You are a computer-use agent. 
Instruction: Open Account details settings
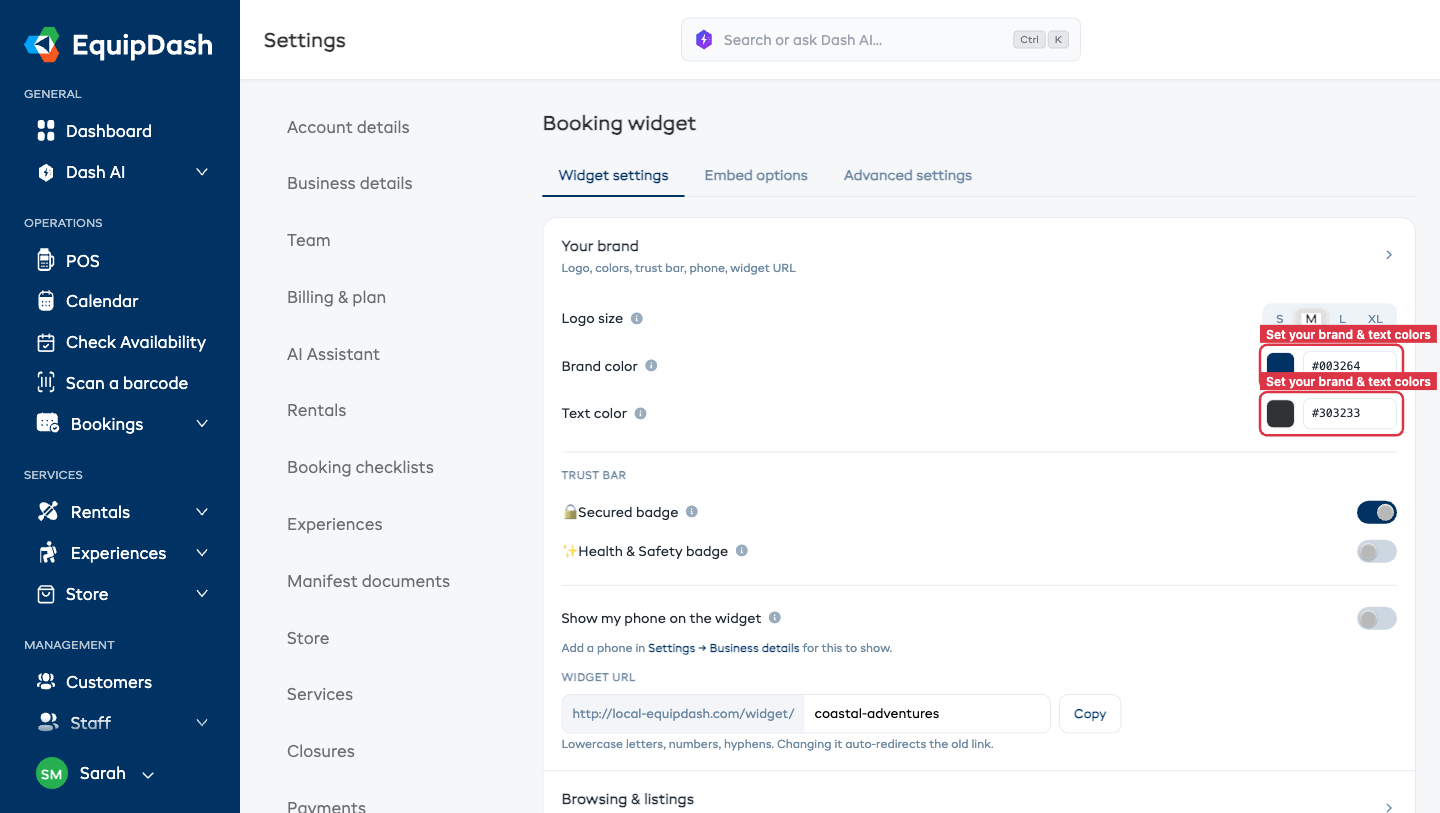tap(348, 127)
